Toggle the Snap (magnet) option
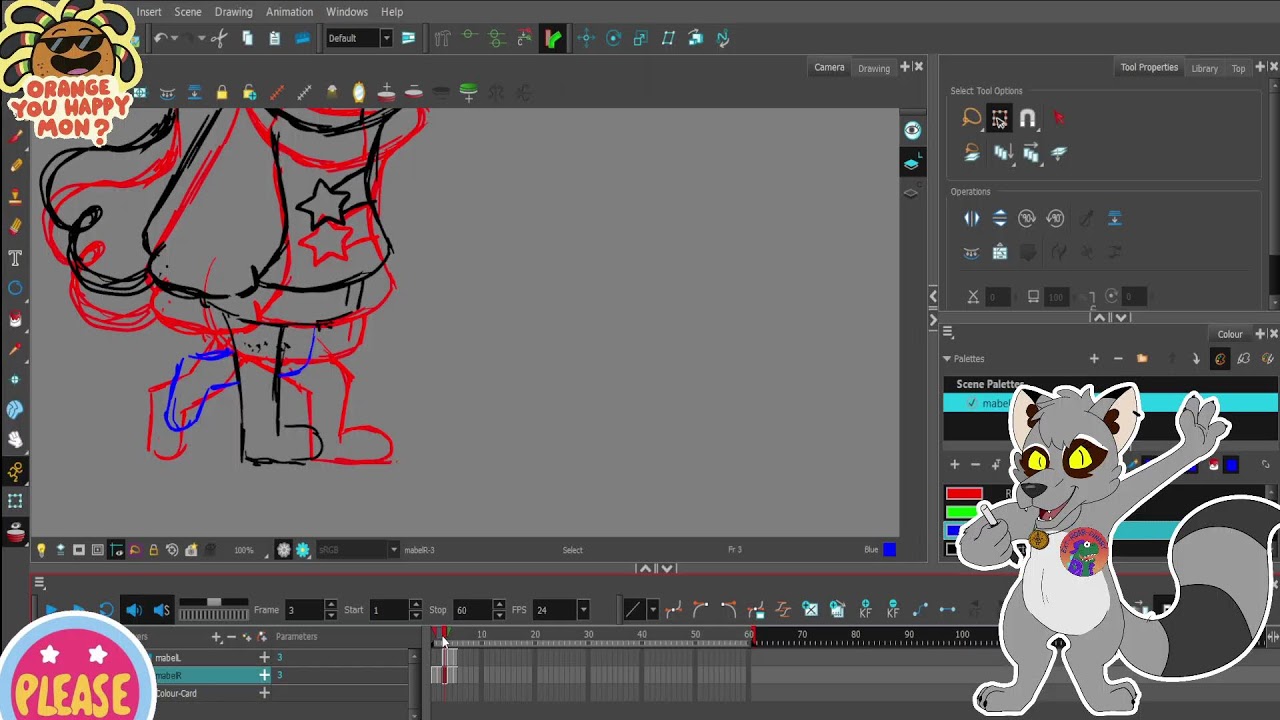The width and height of the screenshot is (1280, 720). pyautogui.click(x=1027, y=118)
